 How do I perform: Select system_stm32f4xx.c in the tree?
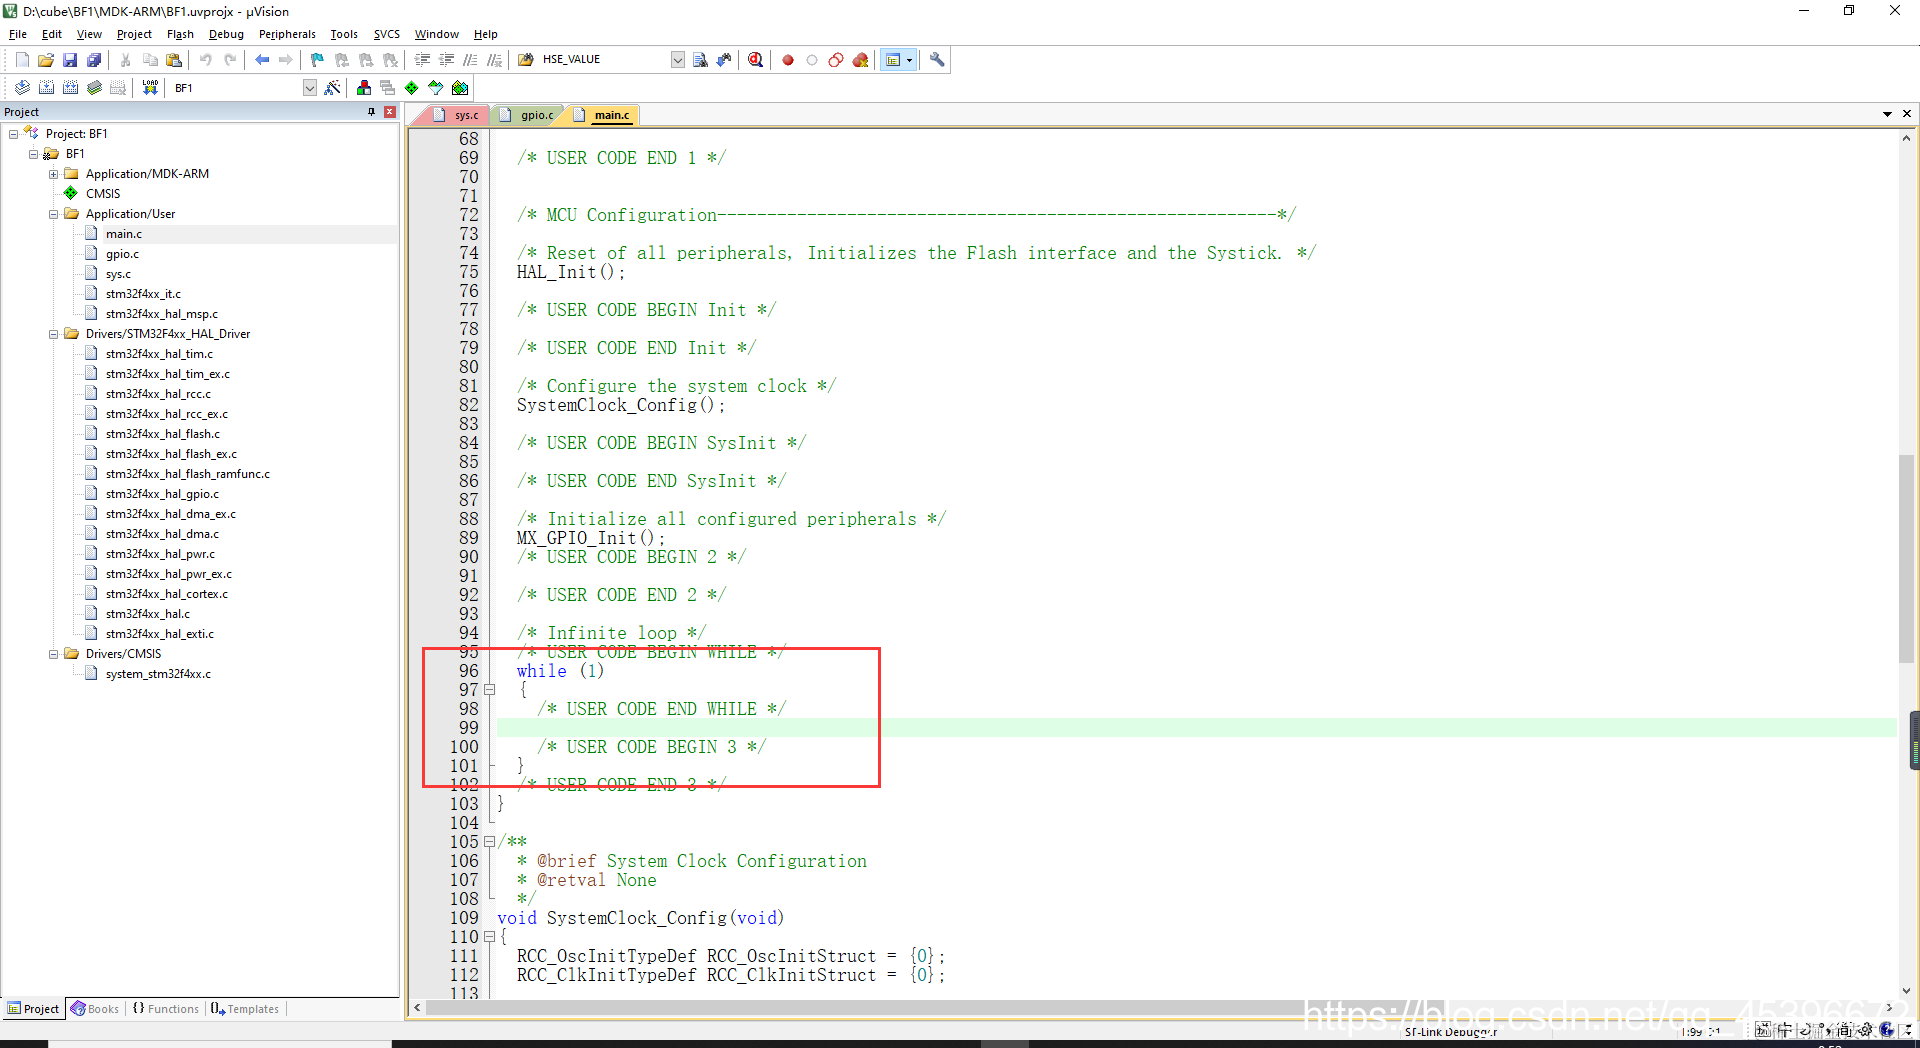pos(158,674)
